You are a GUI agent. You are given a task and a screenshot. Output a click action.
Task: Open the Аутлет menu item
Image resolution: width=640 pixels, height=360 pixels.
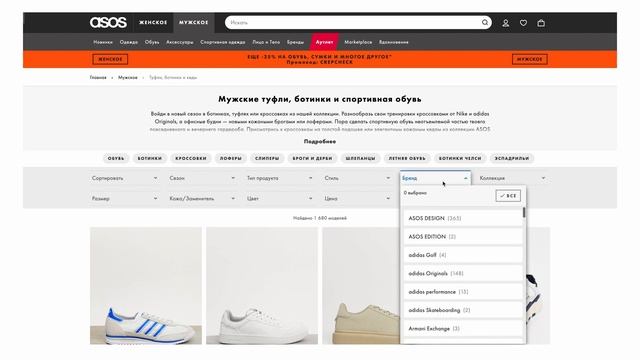tap(324, 42)
